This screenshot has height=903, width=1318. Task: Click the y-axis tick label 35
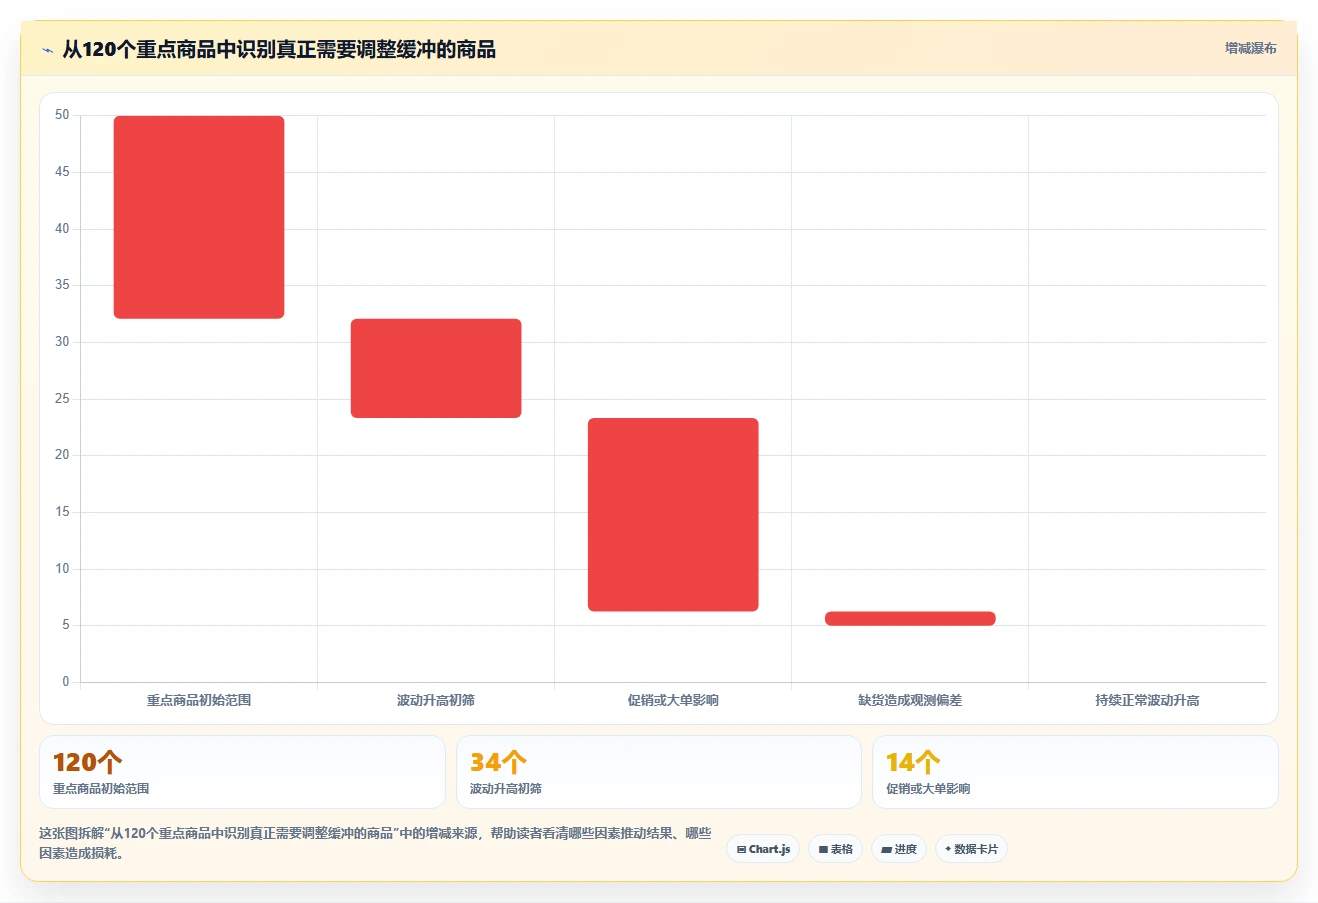pyautogui.click(x=62, y=285)
